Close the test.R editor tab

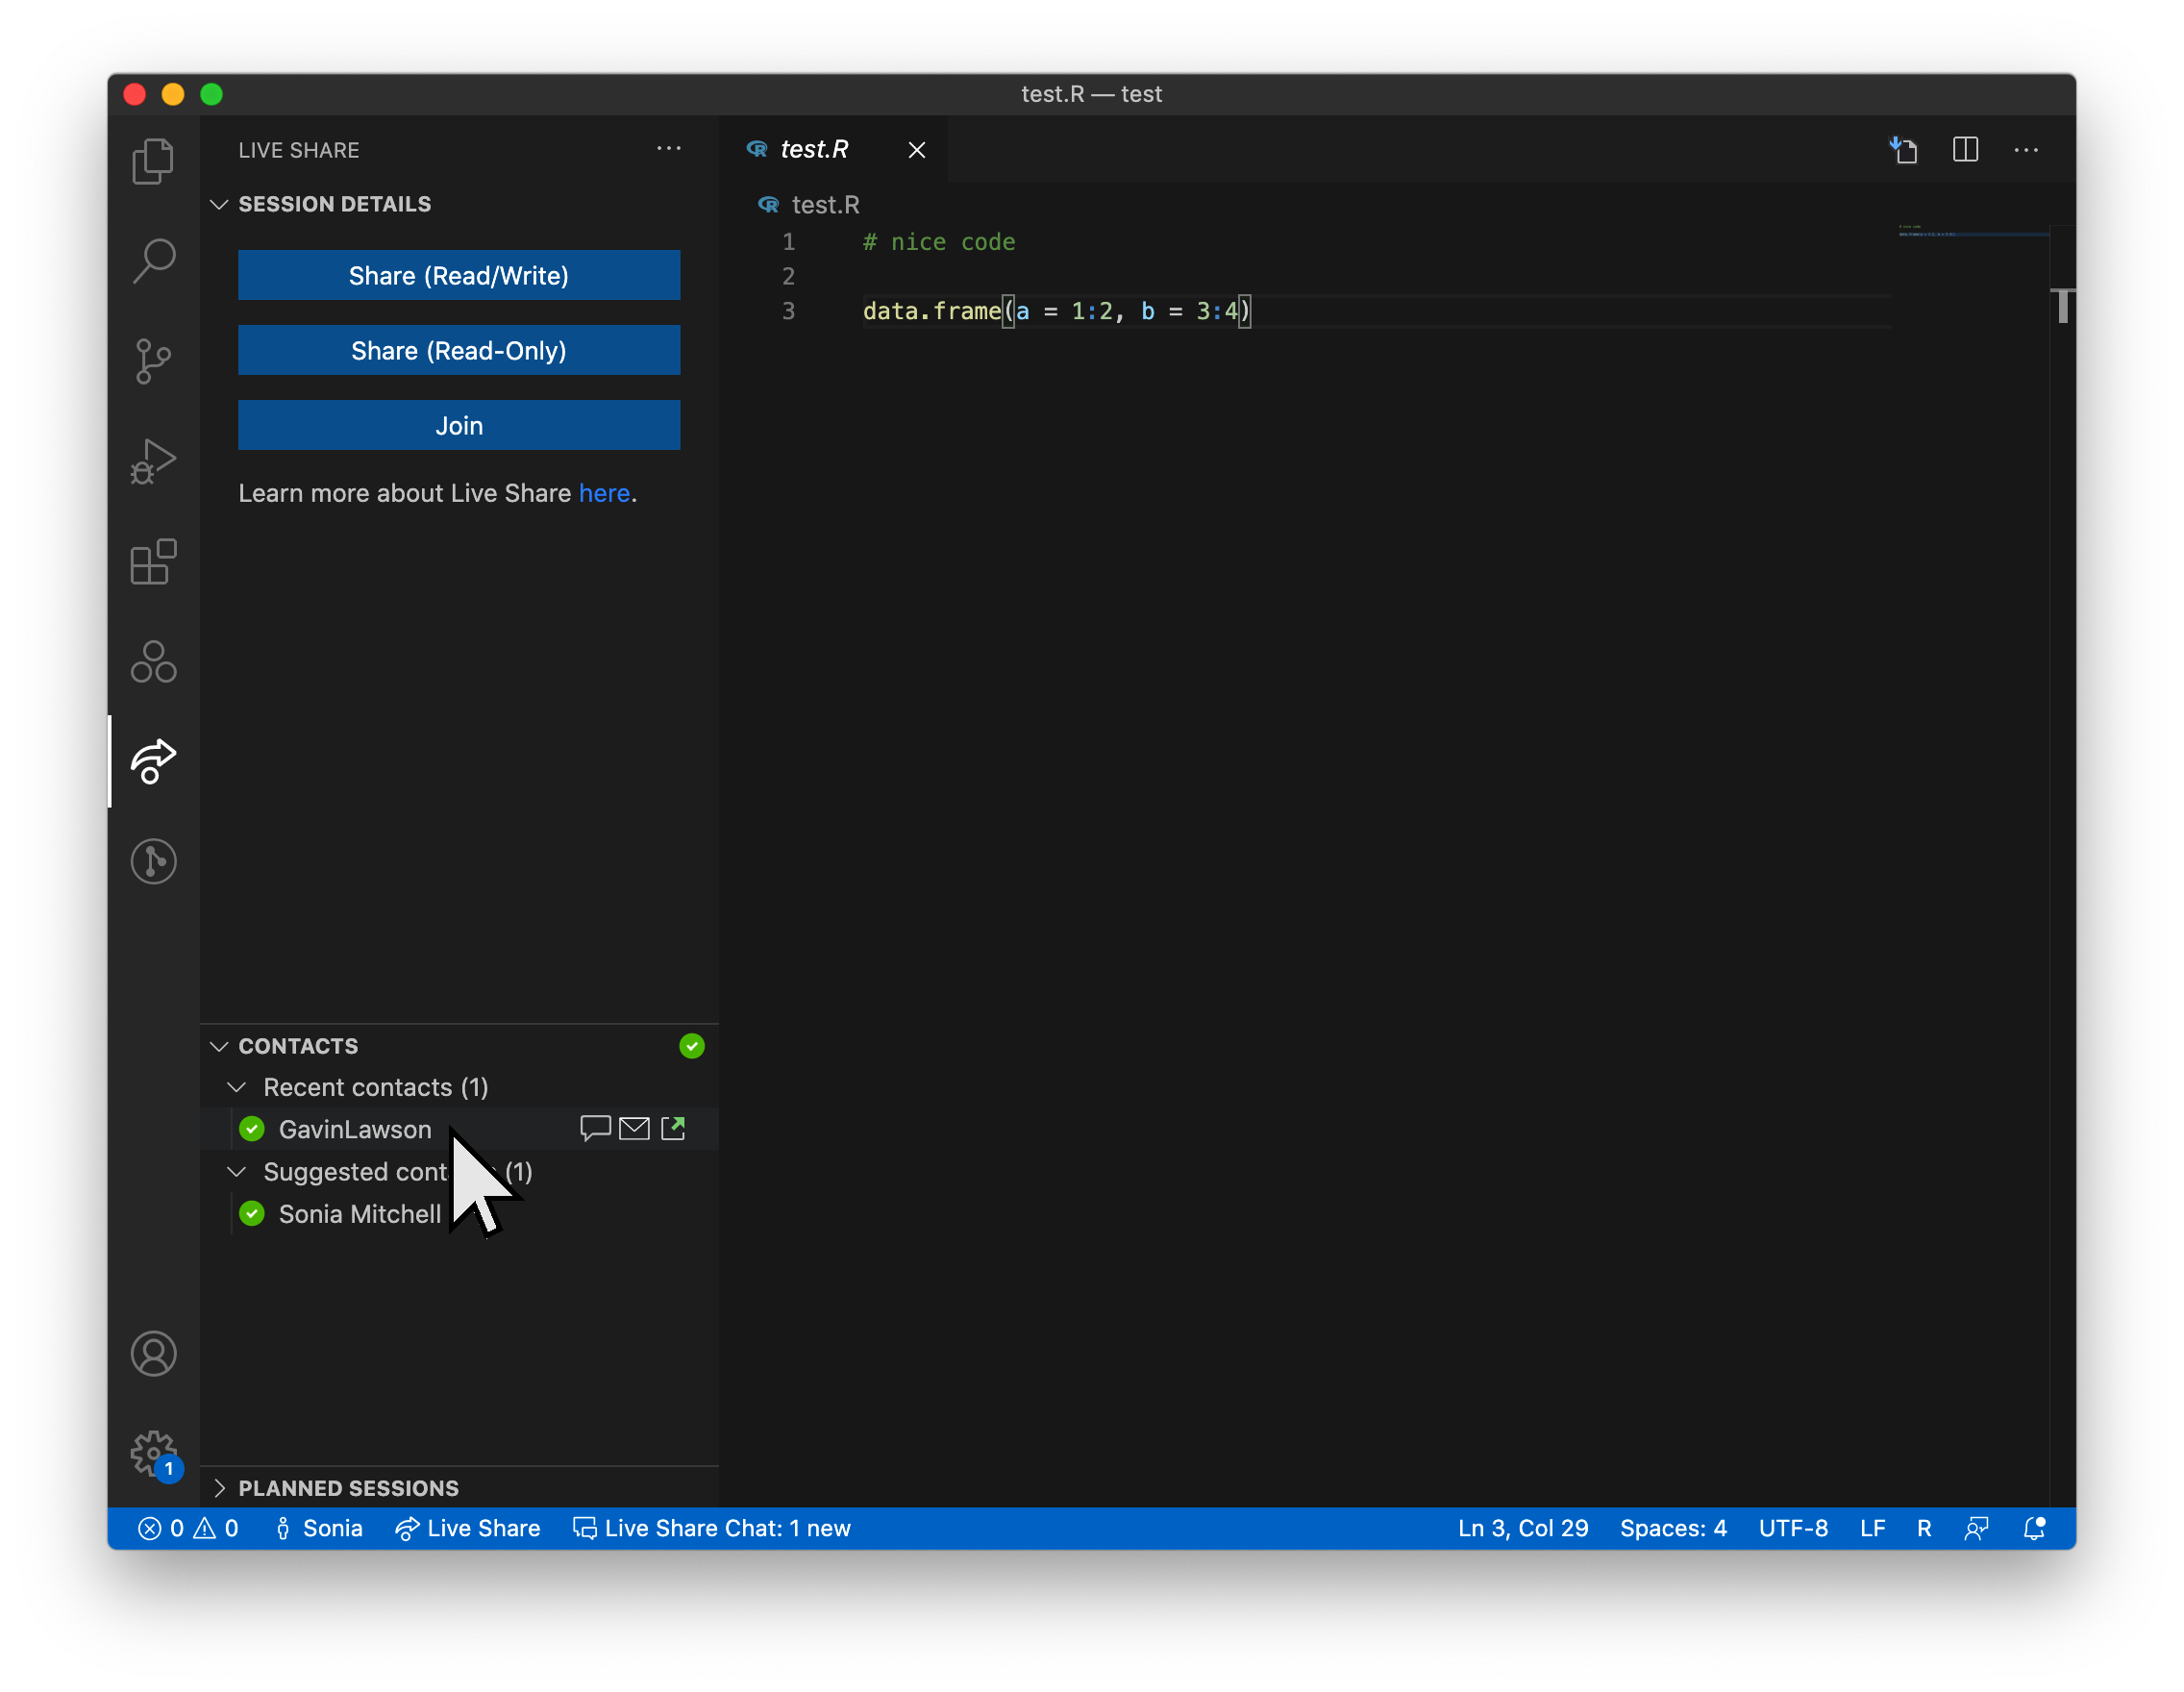click(916, 150)
